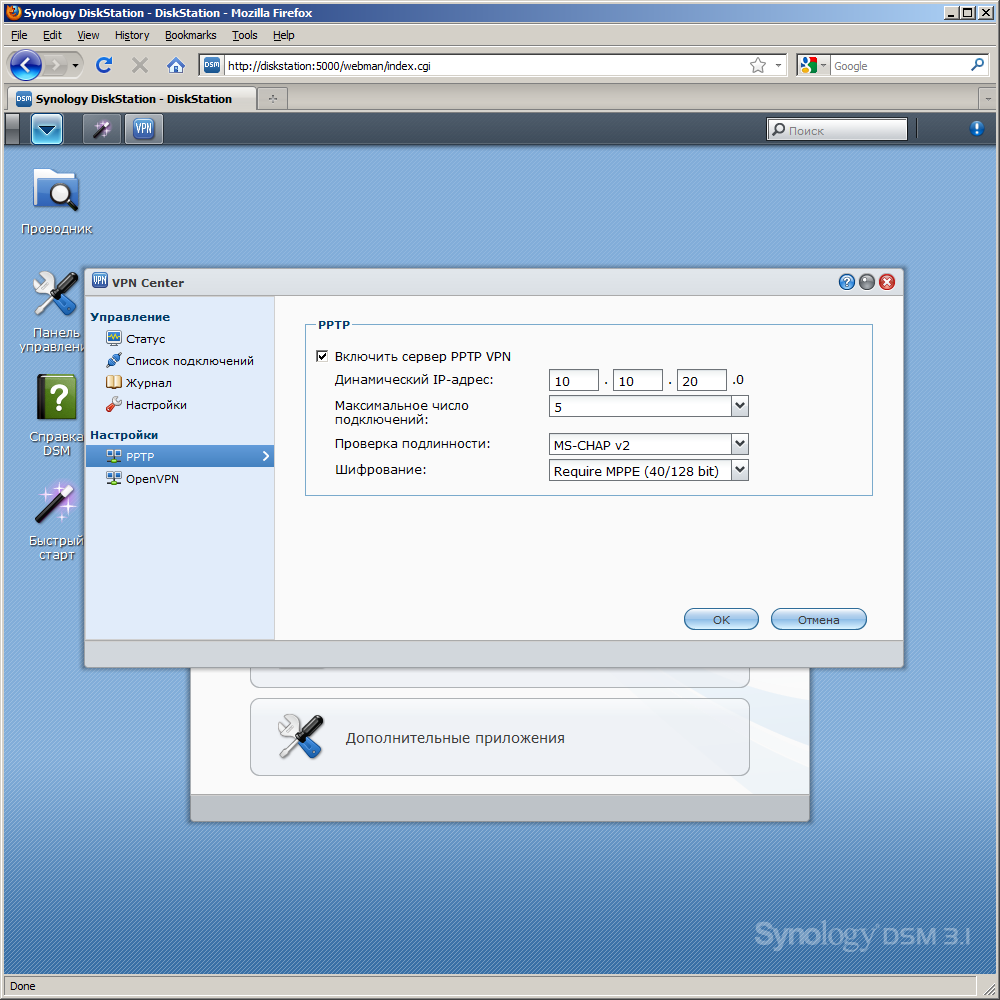Open Быстрый старт desktop icon
The width and height of the screenshot is (1000, 1000).
(x=56, y=522)
